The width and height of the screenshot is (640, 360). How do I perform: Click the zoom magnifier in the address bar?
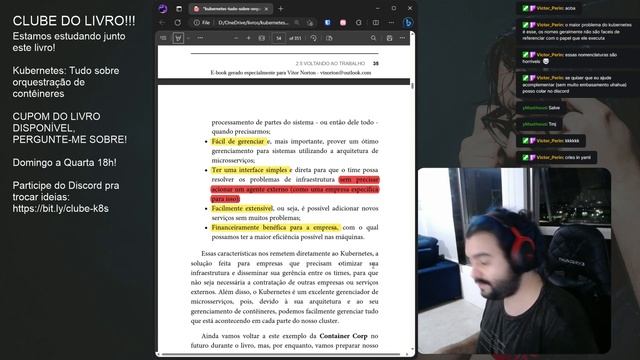pyautogui.click(x=297, y=23)
